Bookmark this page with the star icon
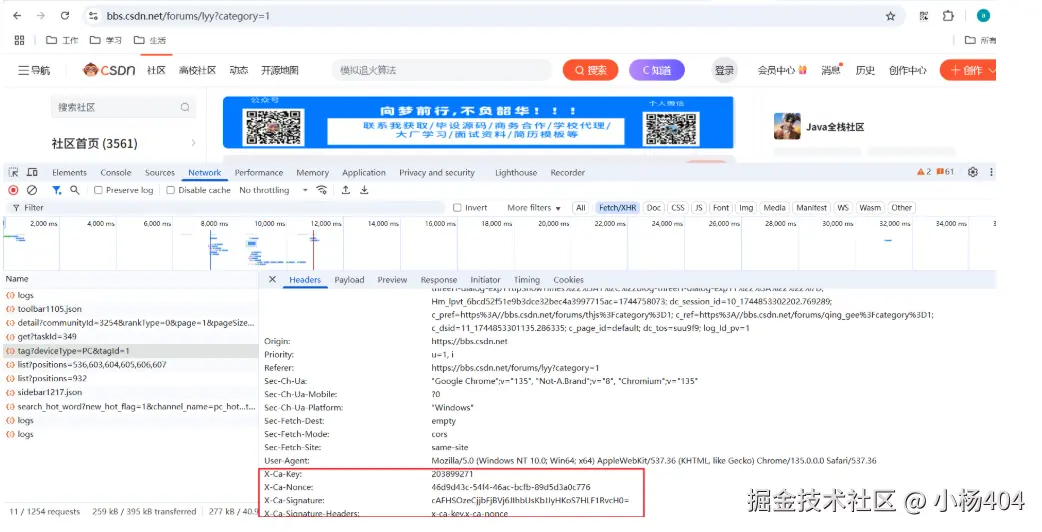The image size is (1042, 532). [890, 16]
